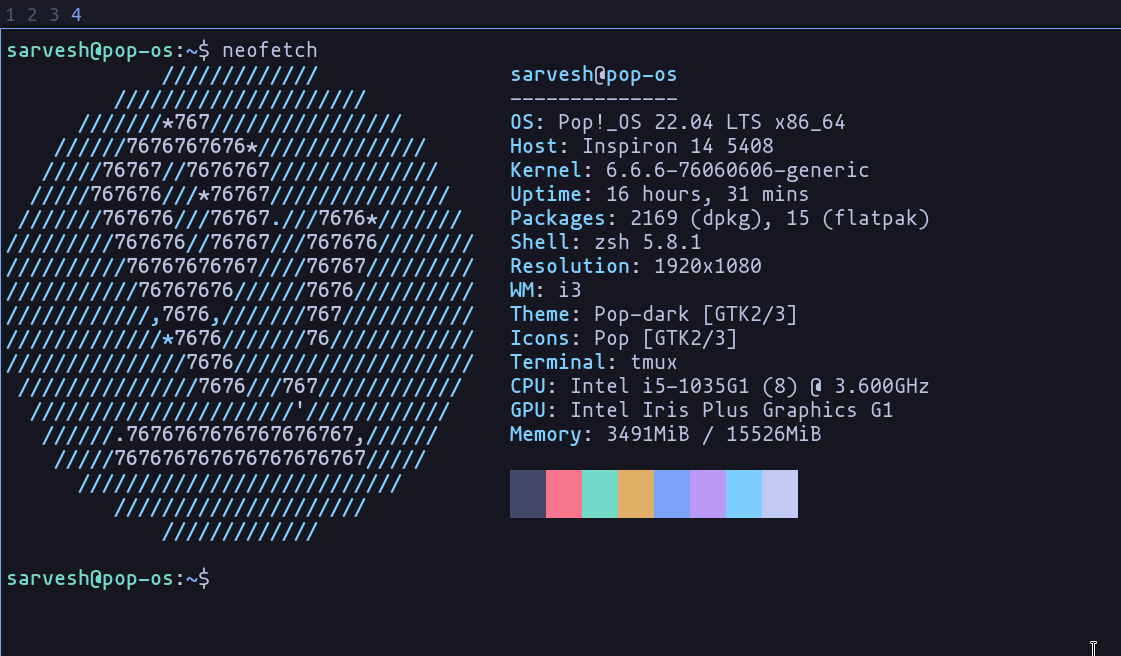Click the empty prompt at the bottom
The image size is (1121, 656).
(108, 578)
